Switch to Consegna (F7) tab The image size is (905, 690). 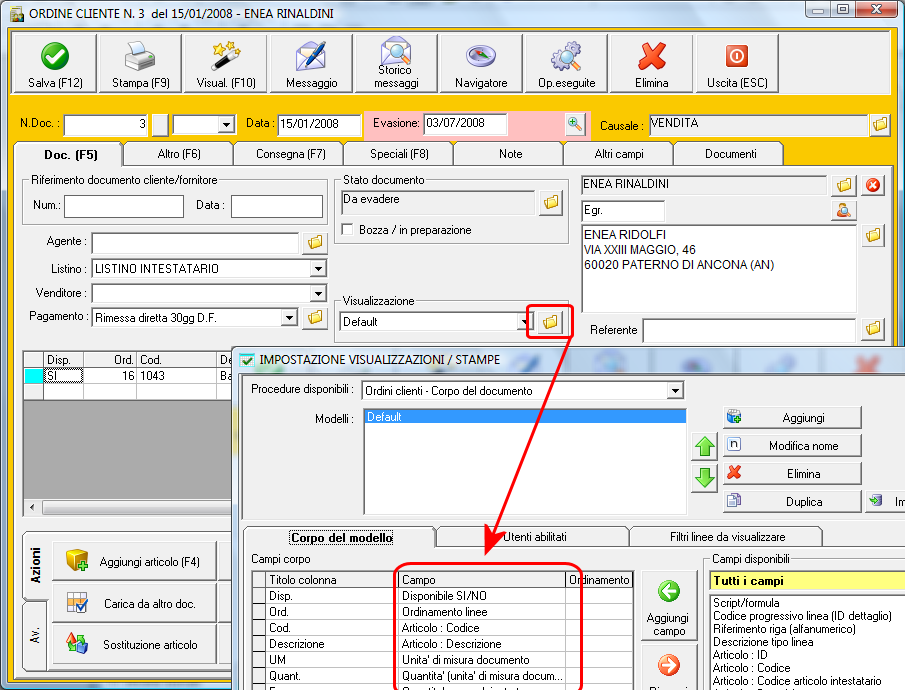(x=291, y=154)
